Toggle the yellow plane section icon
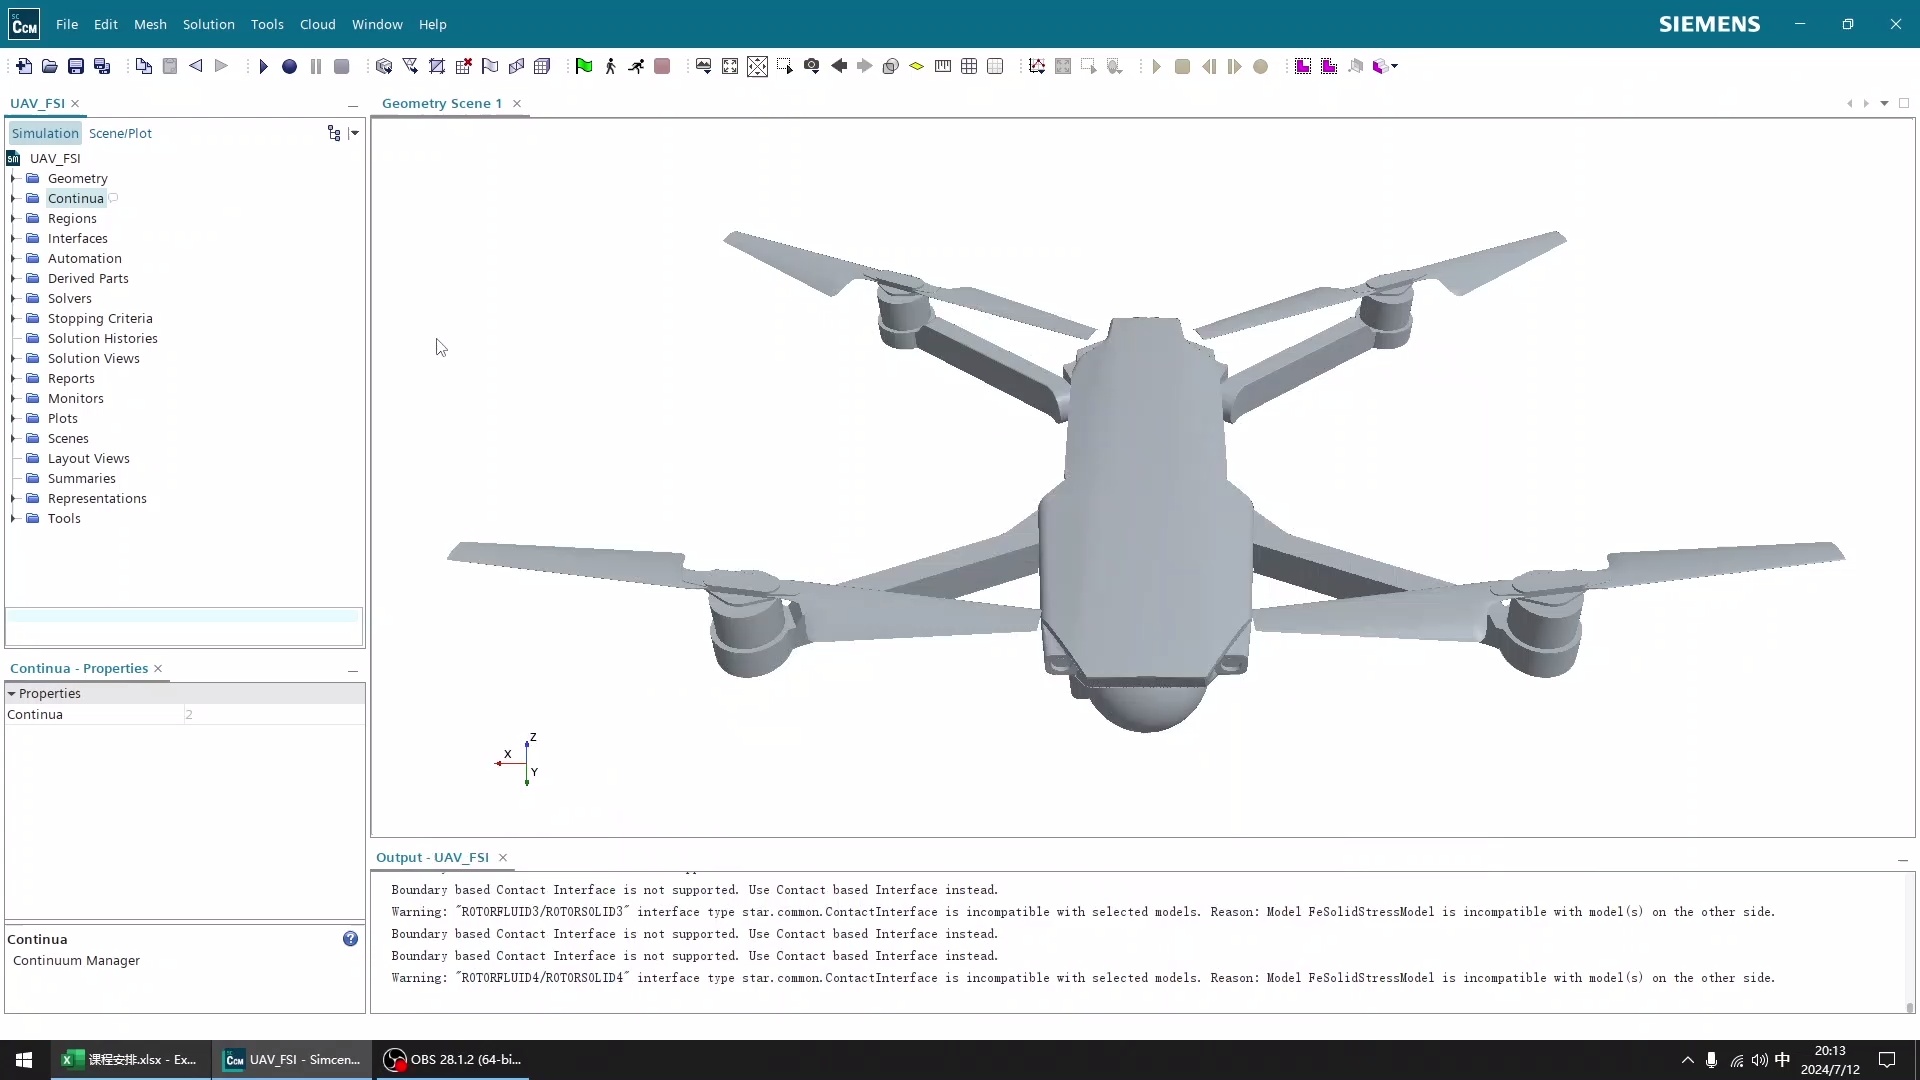 pyautogui.click(x=916, y=66)
